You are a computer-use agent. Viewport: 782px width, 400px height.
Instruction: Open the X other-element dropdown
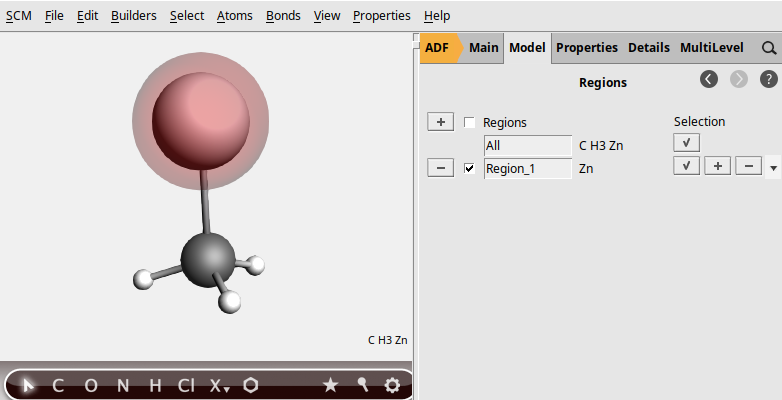[219, 385]
